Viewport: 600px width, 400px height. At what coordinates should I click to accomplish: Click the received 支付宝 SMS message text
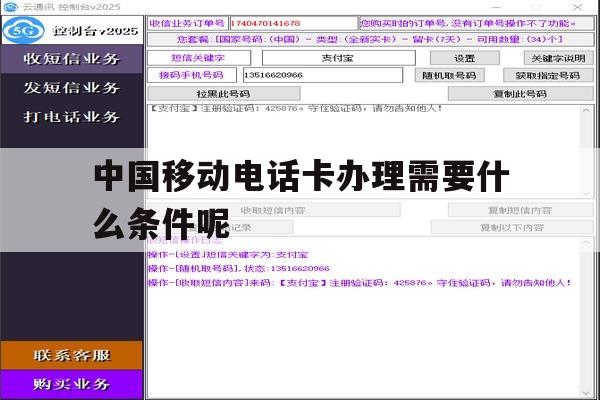pyautogui.click(x=296, y=108)
